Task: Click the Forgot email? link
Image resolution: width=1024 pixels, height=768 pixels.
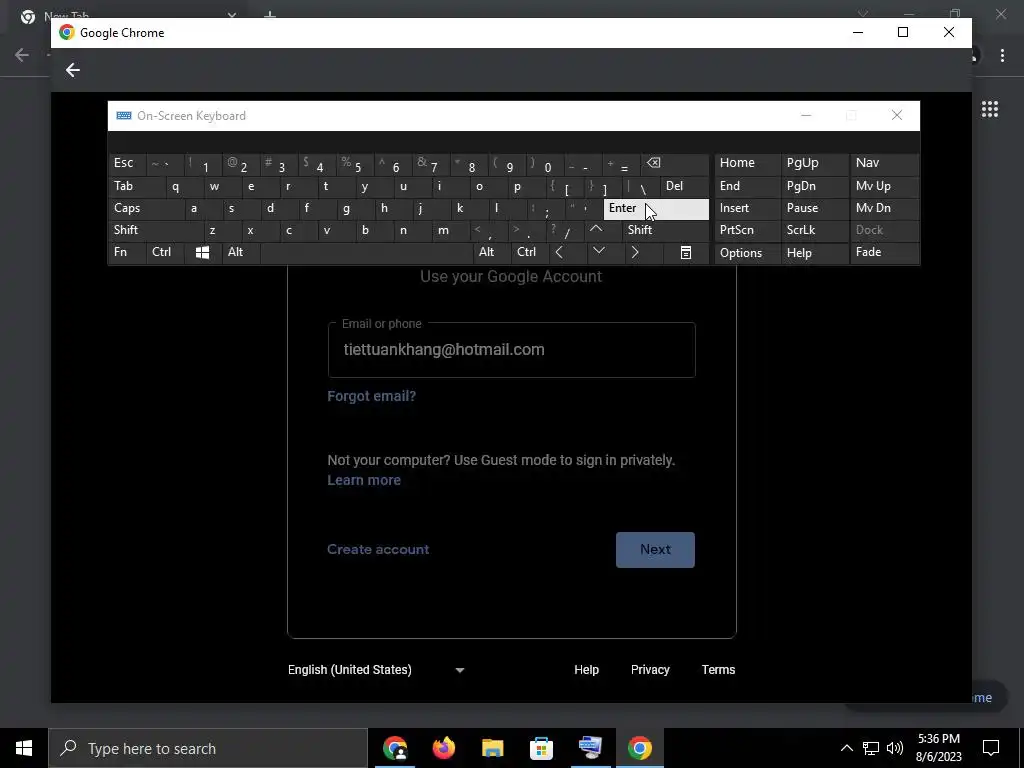Action: point(372,396)
